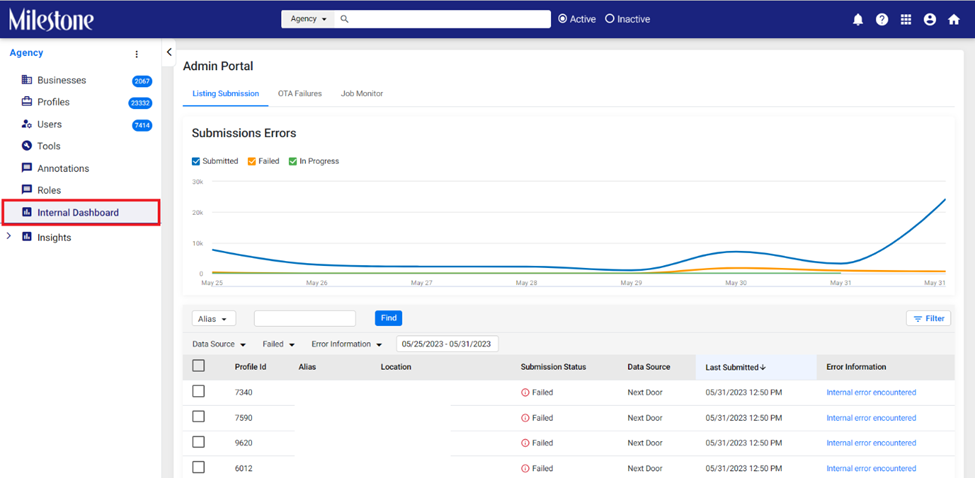Tick the checkbox for profile 7340

pos(198,392)
